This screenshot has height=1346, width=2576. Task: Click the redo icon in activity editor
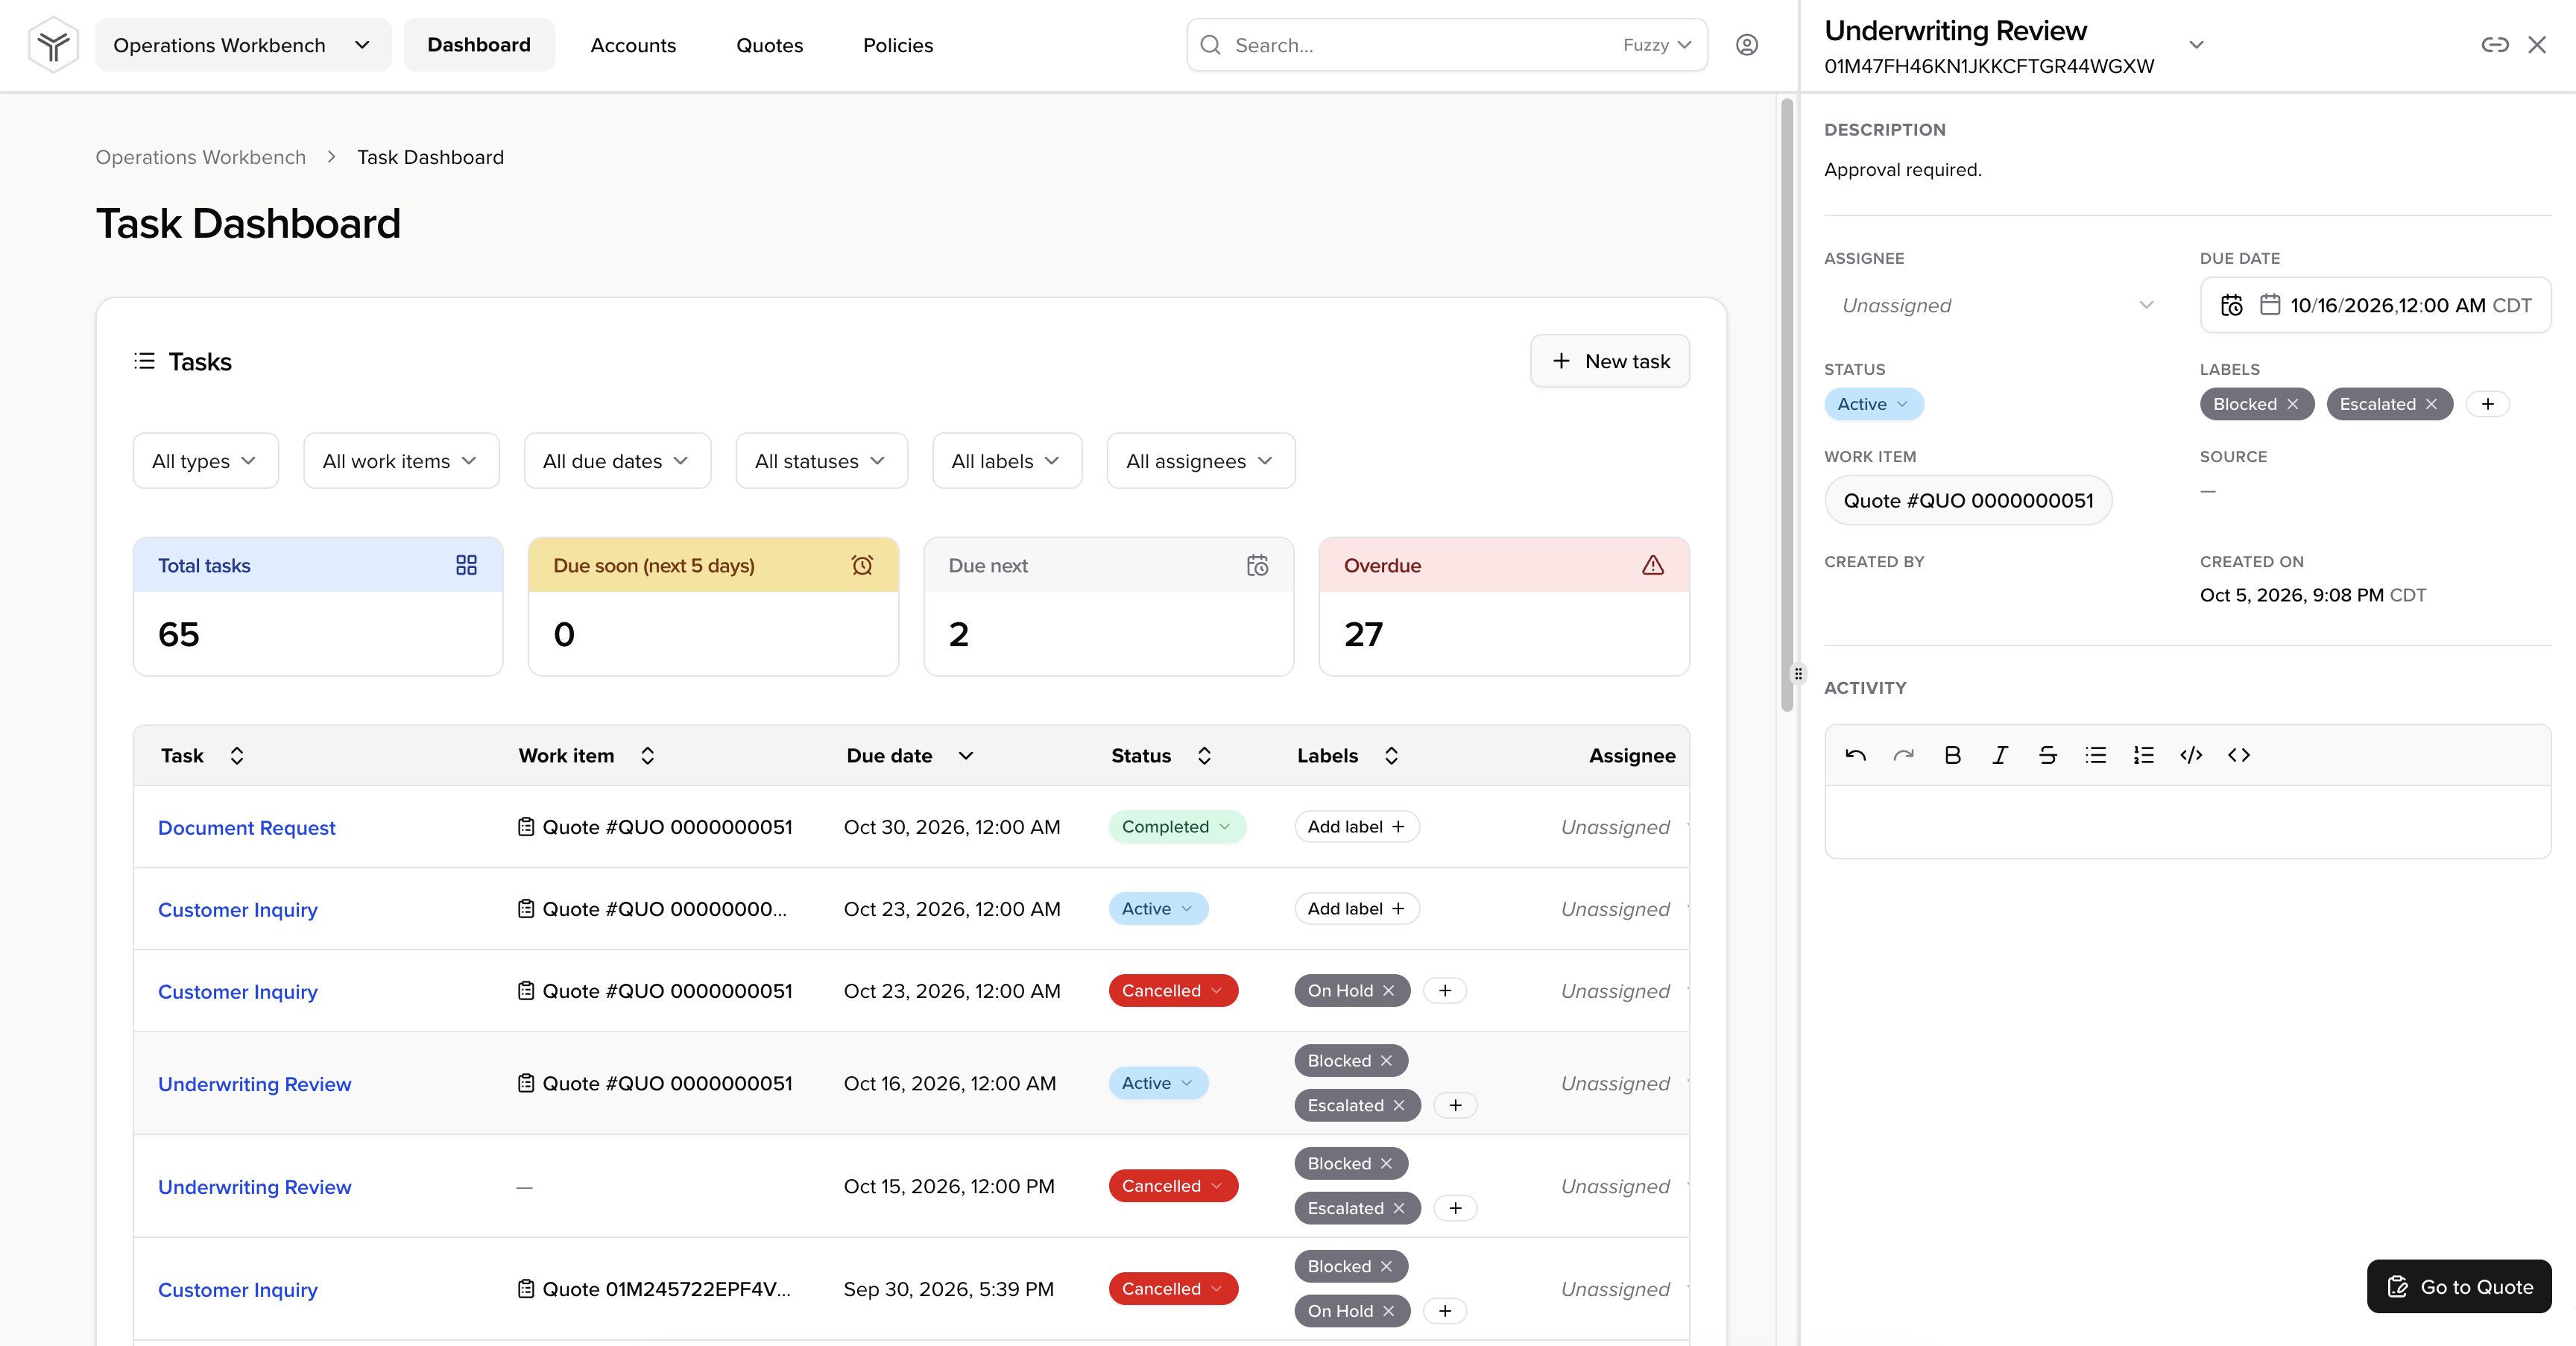coord(1904,755)
